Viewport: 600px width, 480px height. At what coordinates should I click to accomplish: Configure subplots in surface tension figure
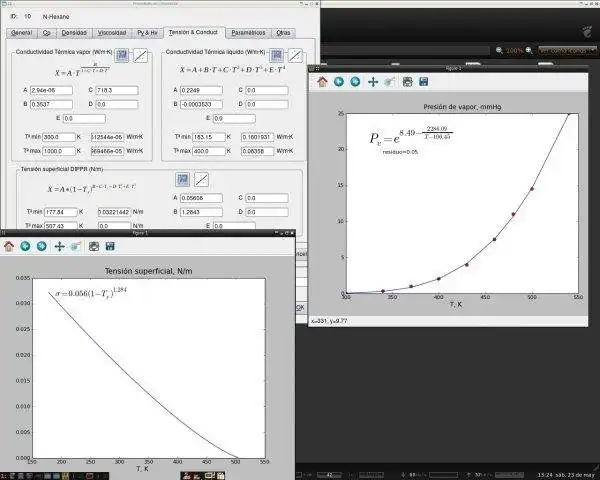[94, 246]
